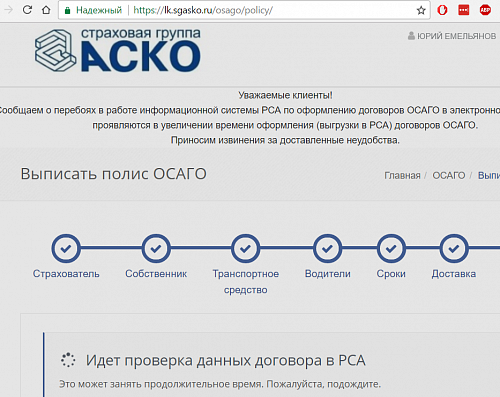Click the forward navigation arrow

(x=8, y=10)
